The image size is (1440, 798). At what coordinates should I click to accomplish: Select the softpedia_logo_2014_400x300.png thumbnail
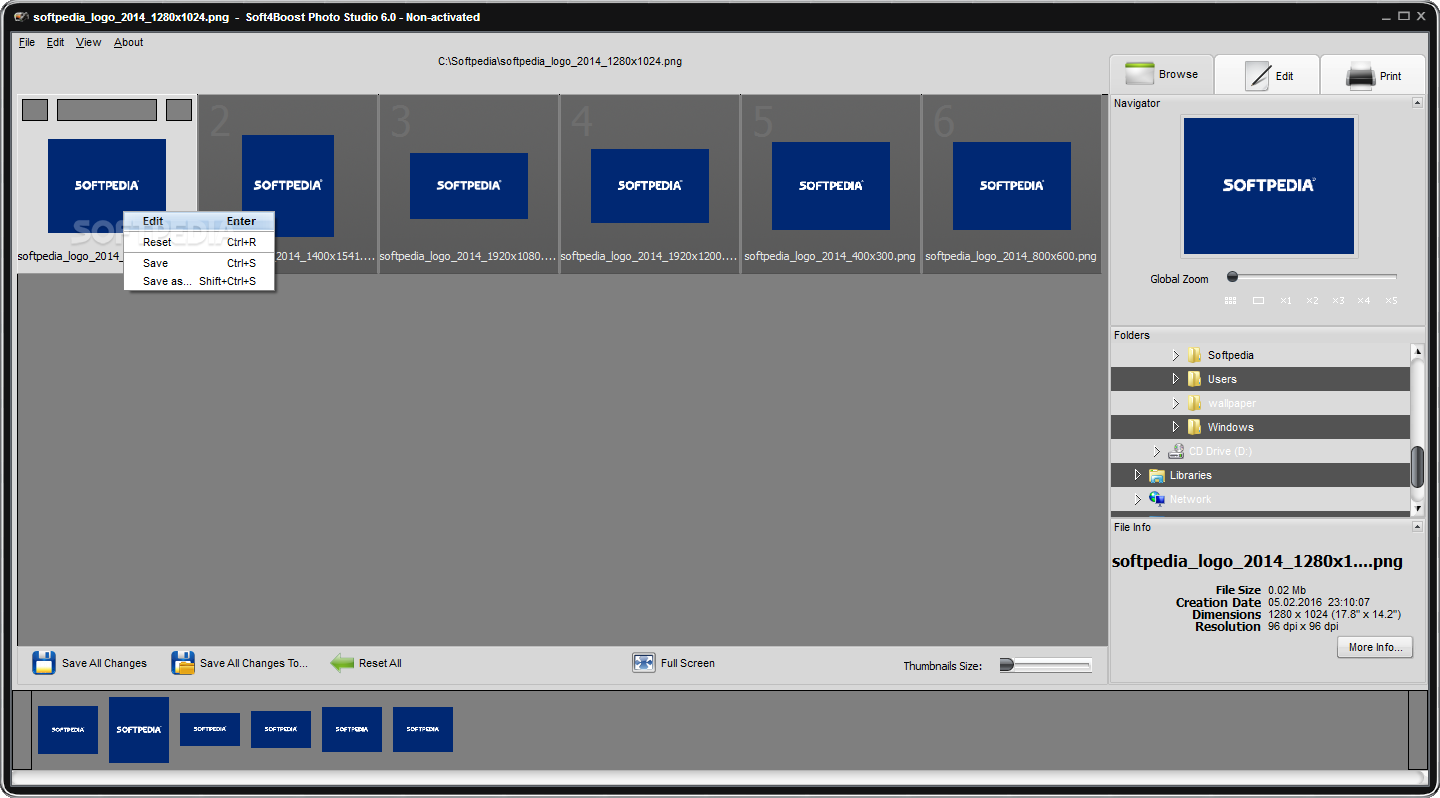(831, 184)
